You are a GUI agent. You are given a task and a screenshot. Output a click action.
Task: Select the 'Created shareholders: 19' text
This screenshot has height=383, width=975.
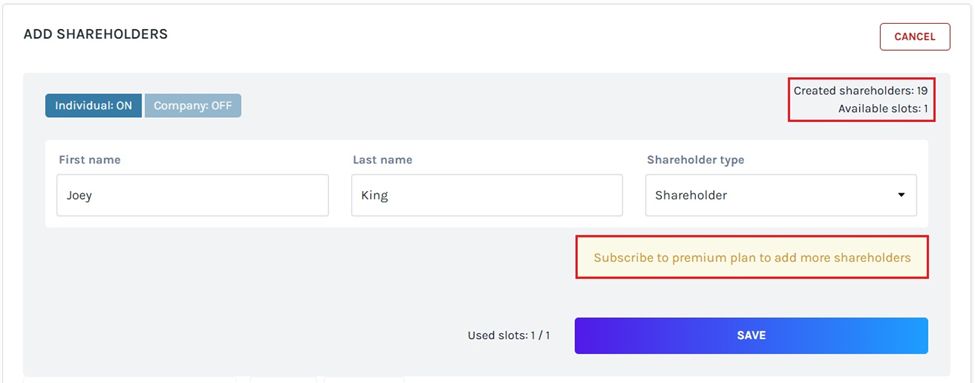(x=861, y=91)
